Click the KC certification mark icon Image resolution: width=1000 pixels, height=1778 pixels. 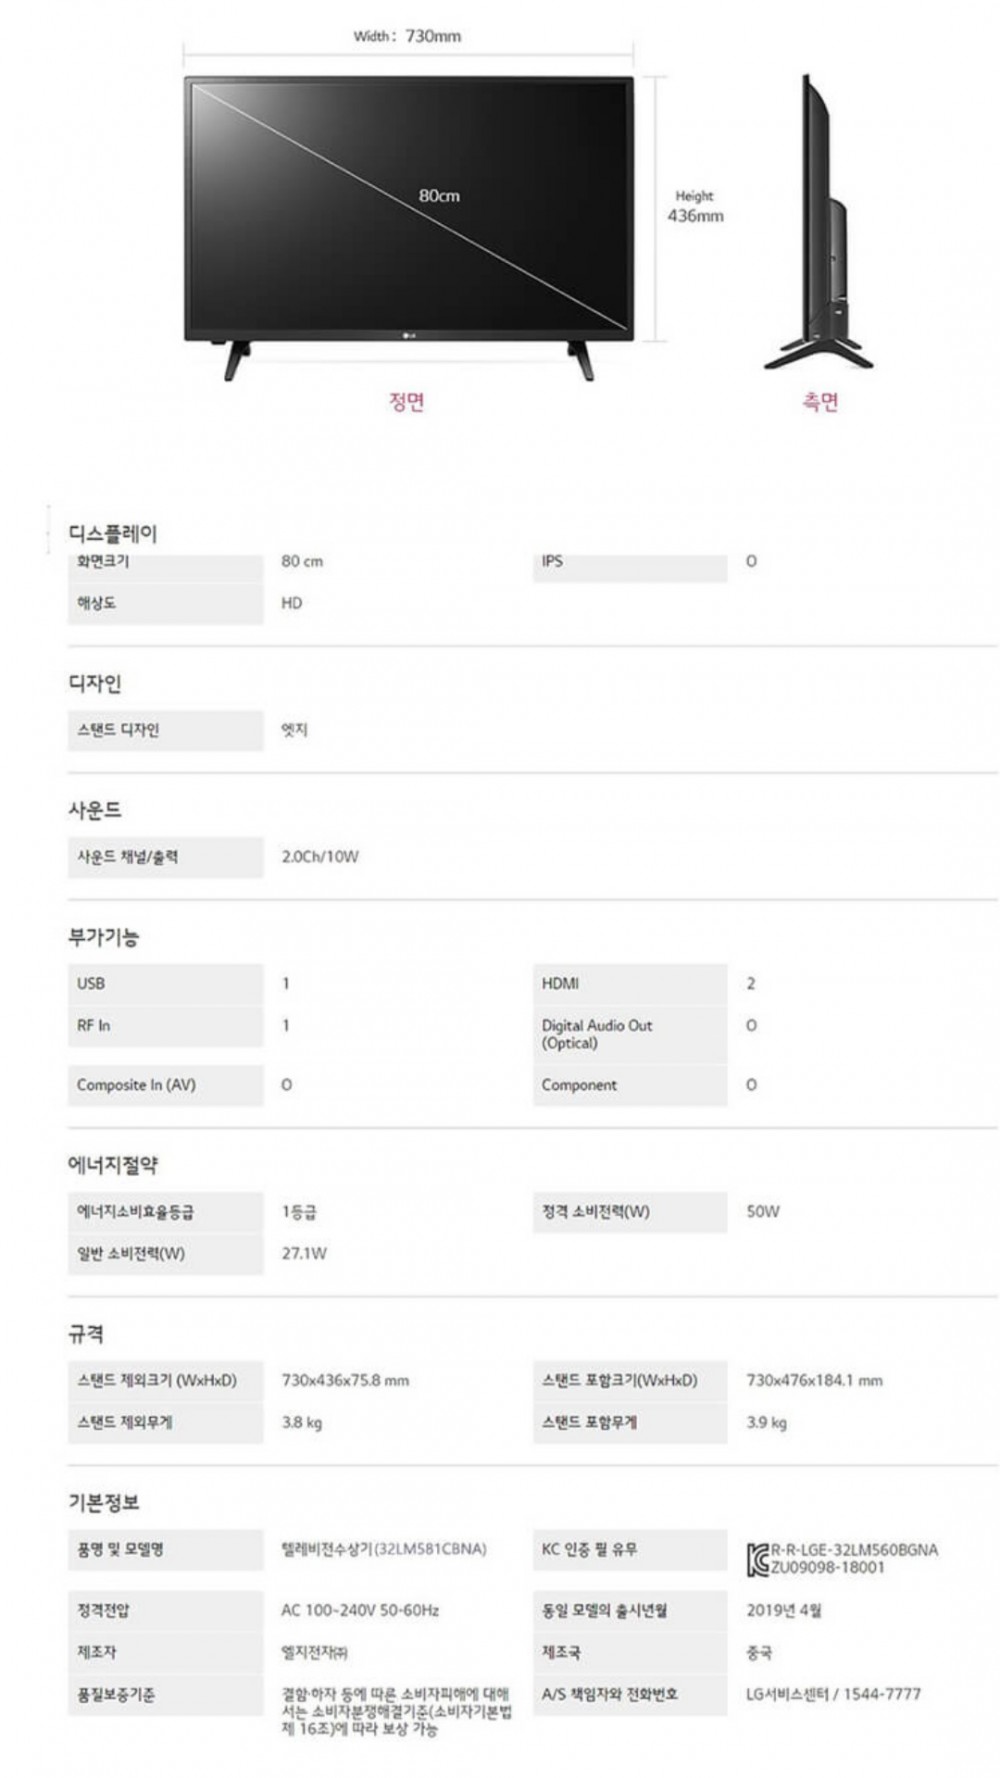tap(757, 1559)
